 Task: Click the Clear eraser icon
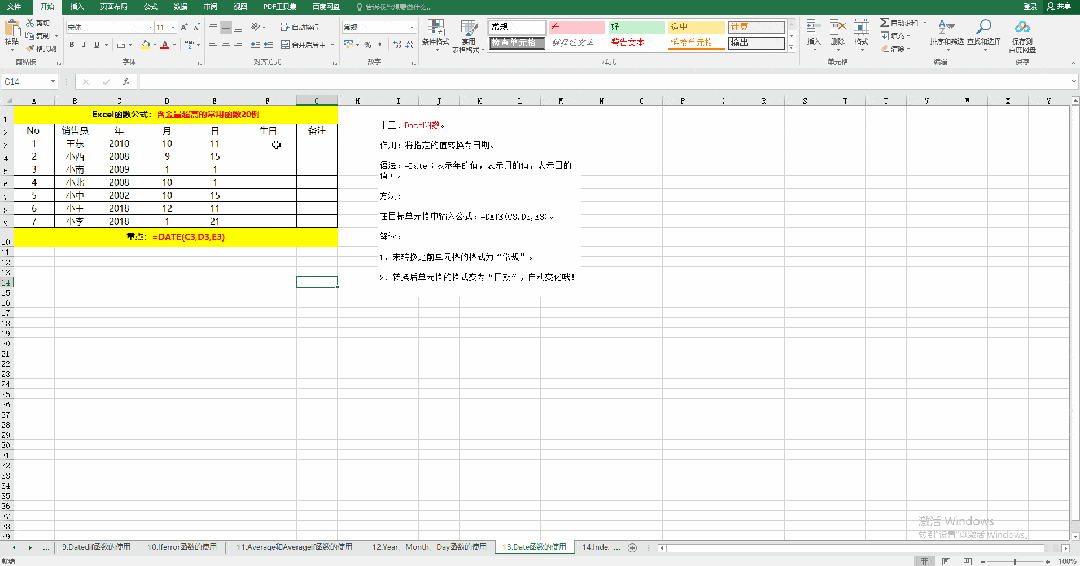point(884,49)
